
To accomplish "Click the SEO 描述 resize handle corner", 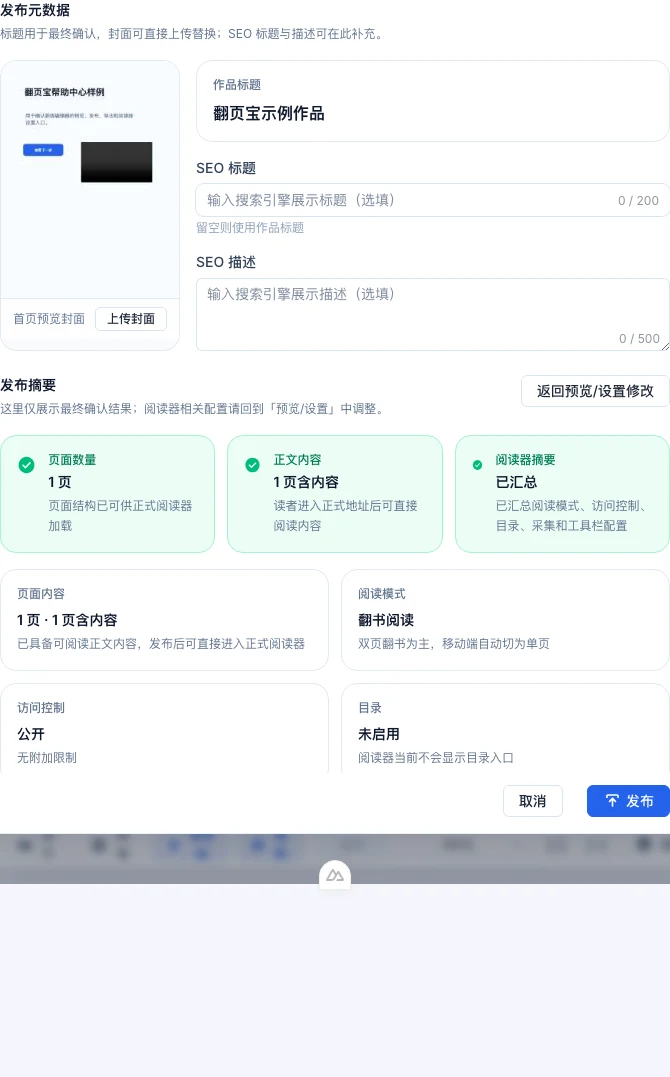I will point(665,347).
